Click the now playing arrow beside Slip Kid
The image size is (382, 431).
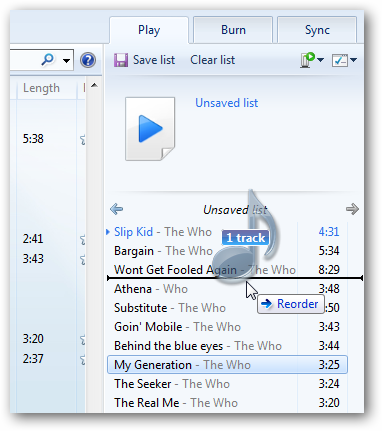tap(108, 232)
